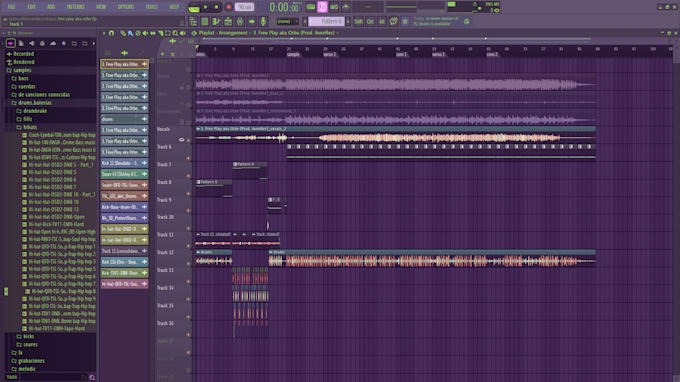Arm recording with the Record button
The height and width of the screenshot is (382, 680).
pos(229,7)
